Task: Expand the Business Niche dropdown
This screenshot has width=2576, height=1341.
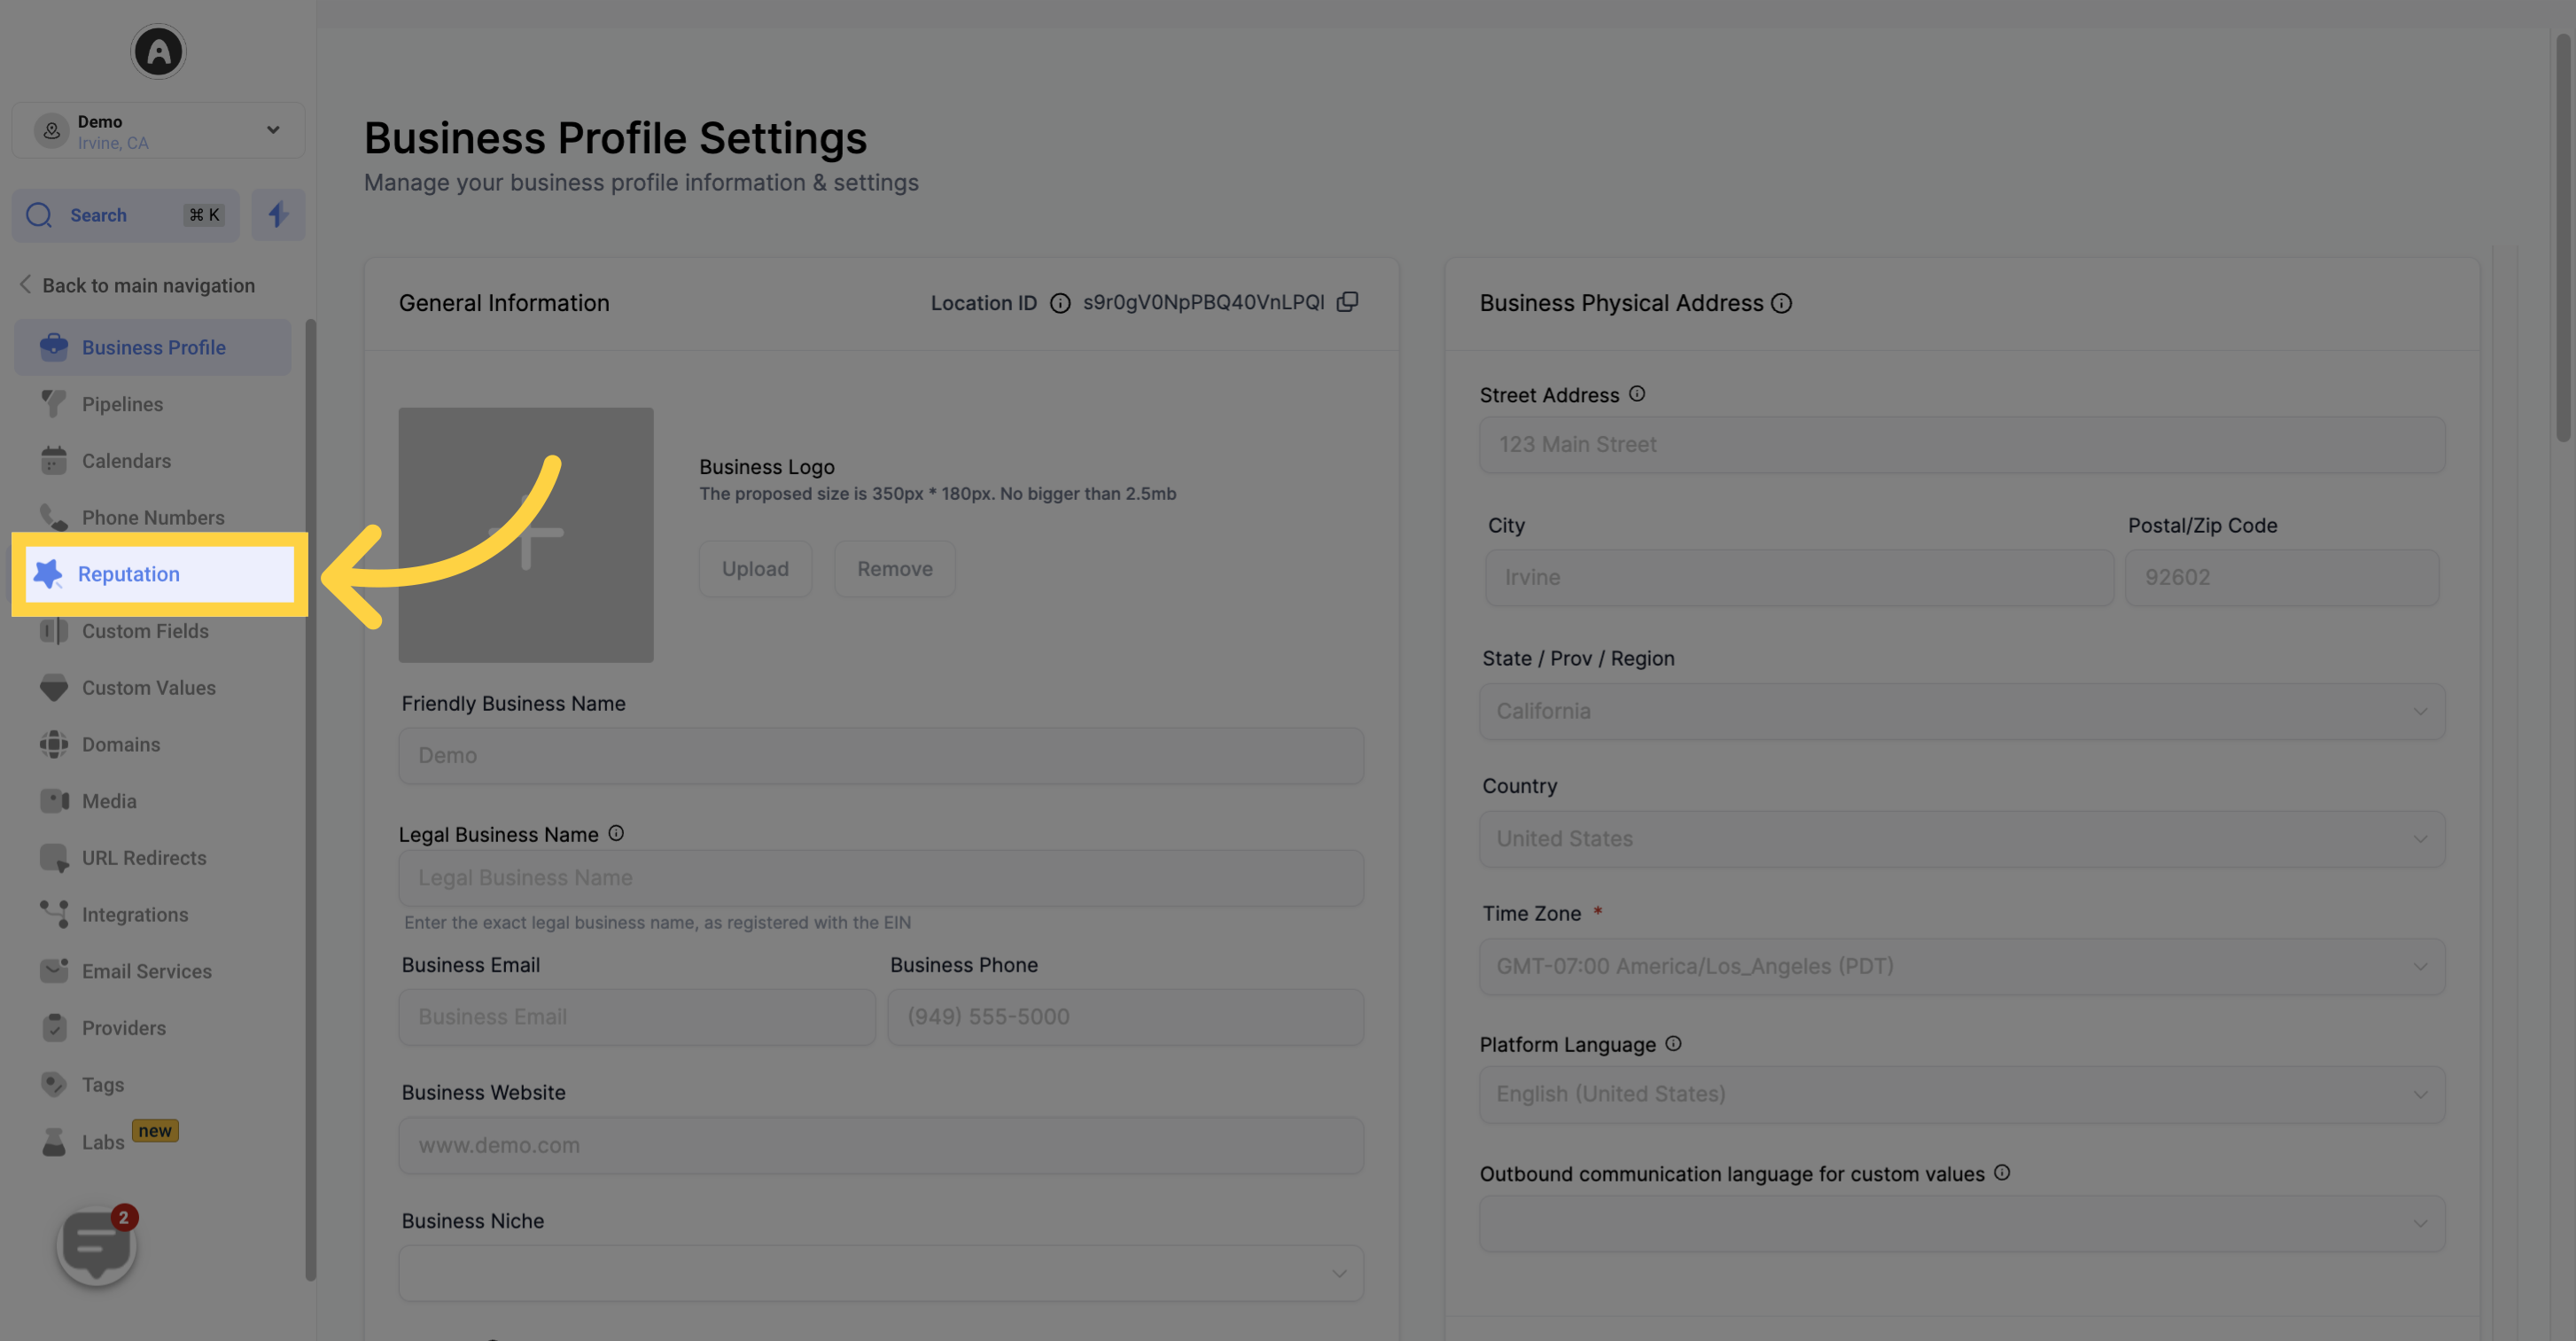Action: 1339,1273
